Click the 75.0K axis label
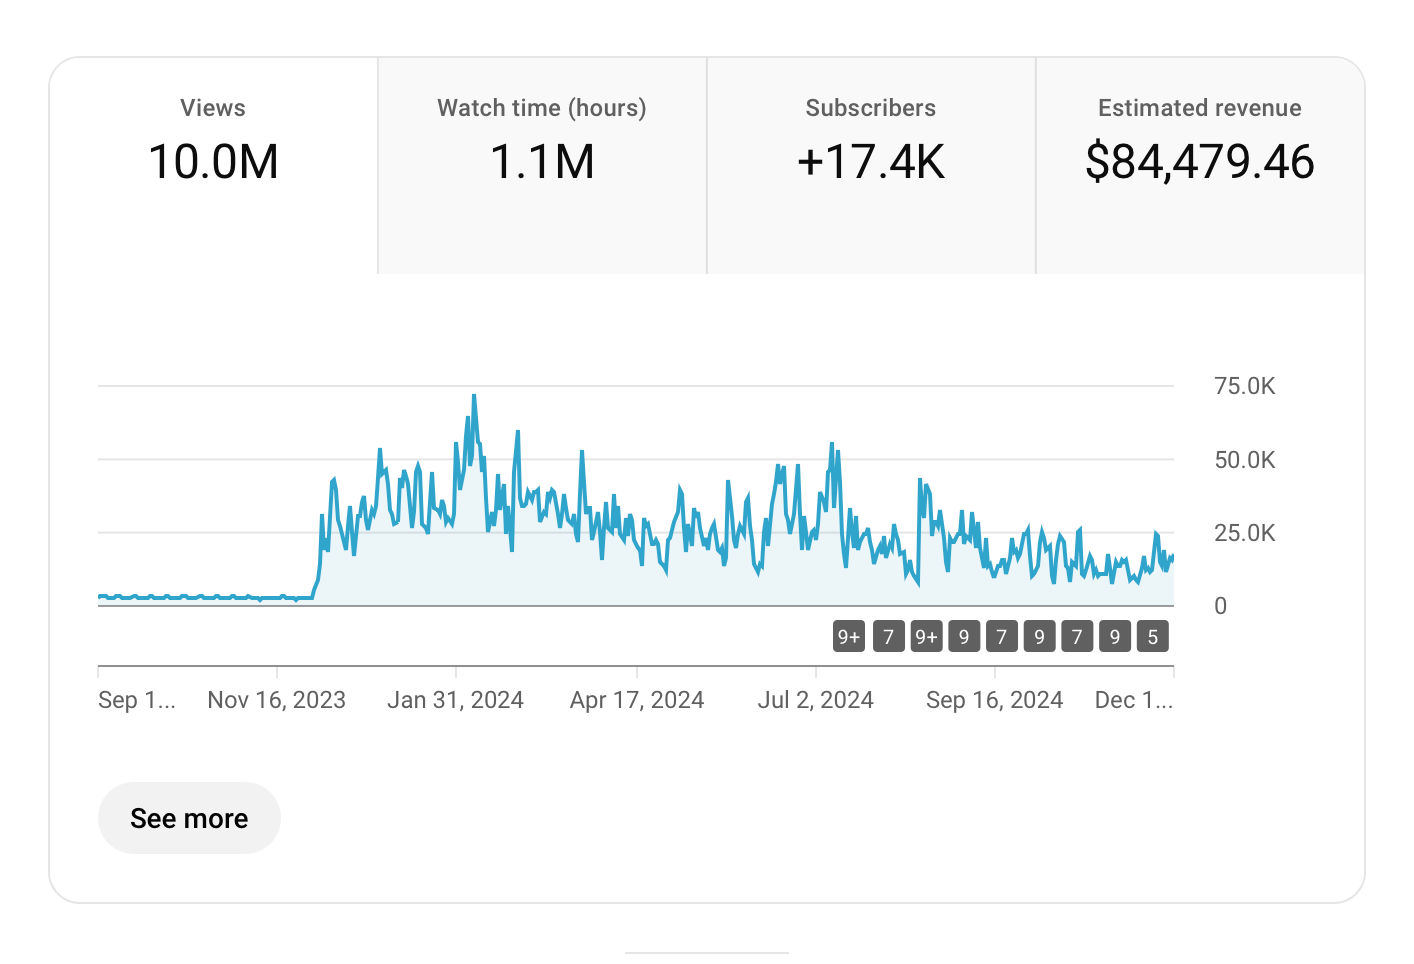 click(x=1244, y=386)
